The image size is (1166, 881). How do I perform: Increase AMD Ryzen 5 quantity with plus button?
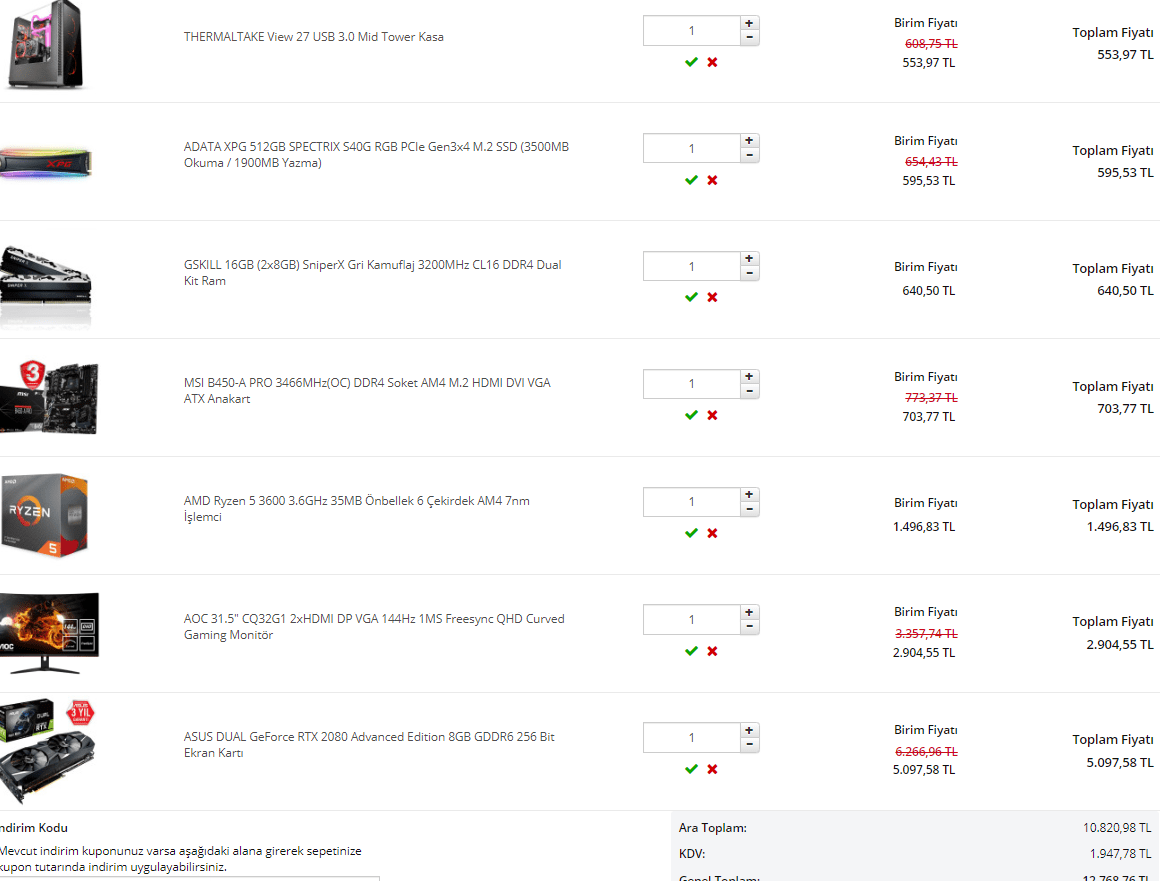(x=749, y=495)
